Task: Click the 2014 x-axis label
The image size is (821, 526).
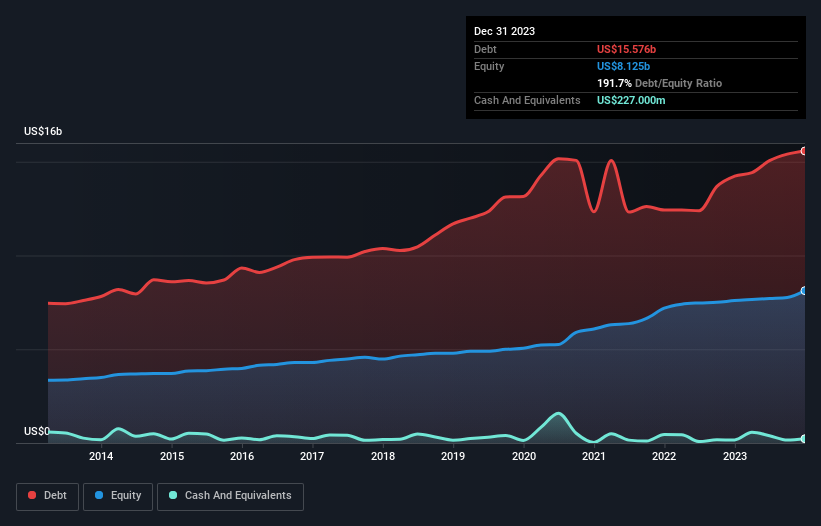Action: pyautogui.click(x=101, y=456)
